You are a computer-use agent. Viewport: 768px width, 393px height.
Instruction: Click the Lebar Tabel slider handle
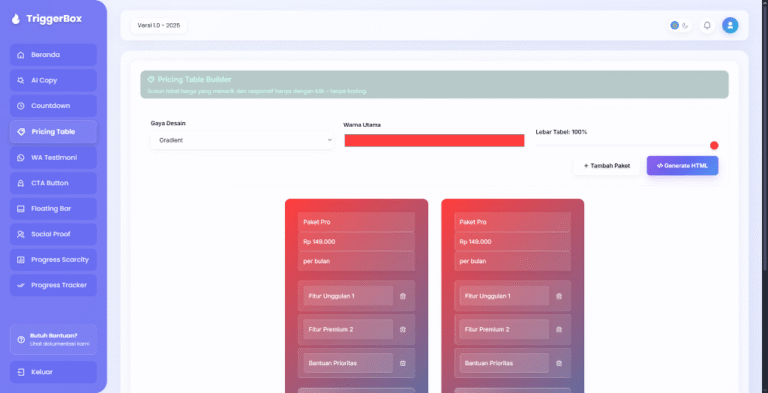coord(714,146)
